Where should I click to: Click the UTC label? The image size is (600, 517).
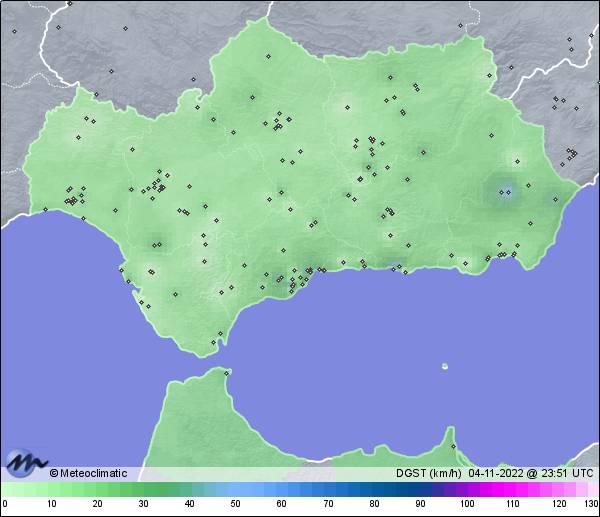click(x=583, y=473)
